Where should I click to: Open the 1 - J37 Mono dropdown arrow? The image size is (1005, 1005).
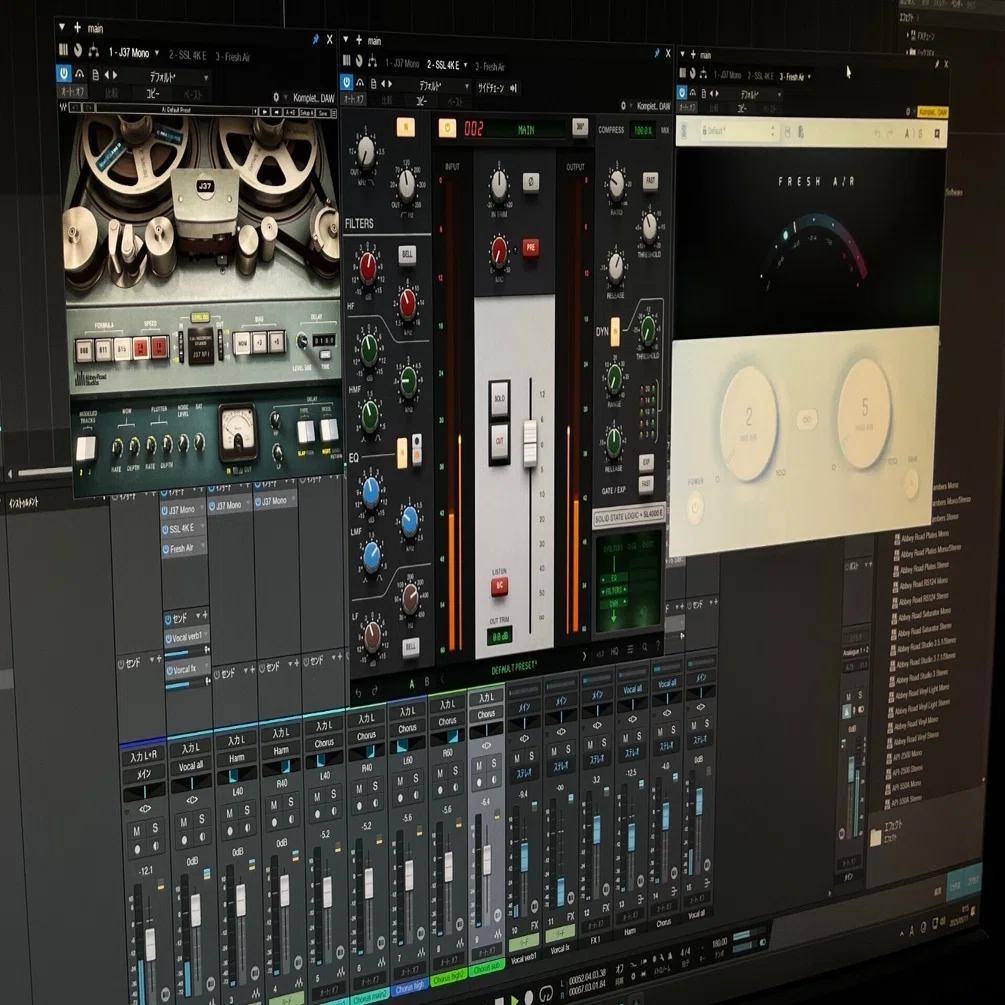coord(156,53)
